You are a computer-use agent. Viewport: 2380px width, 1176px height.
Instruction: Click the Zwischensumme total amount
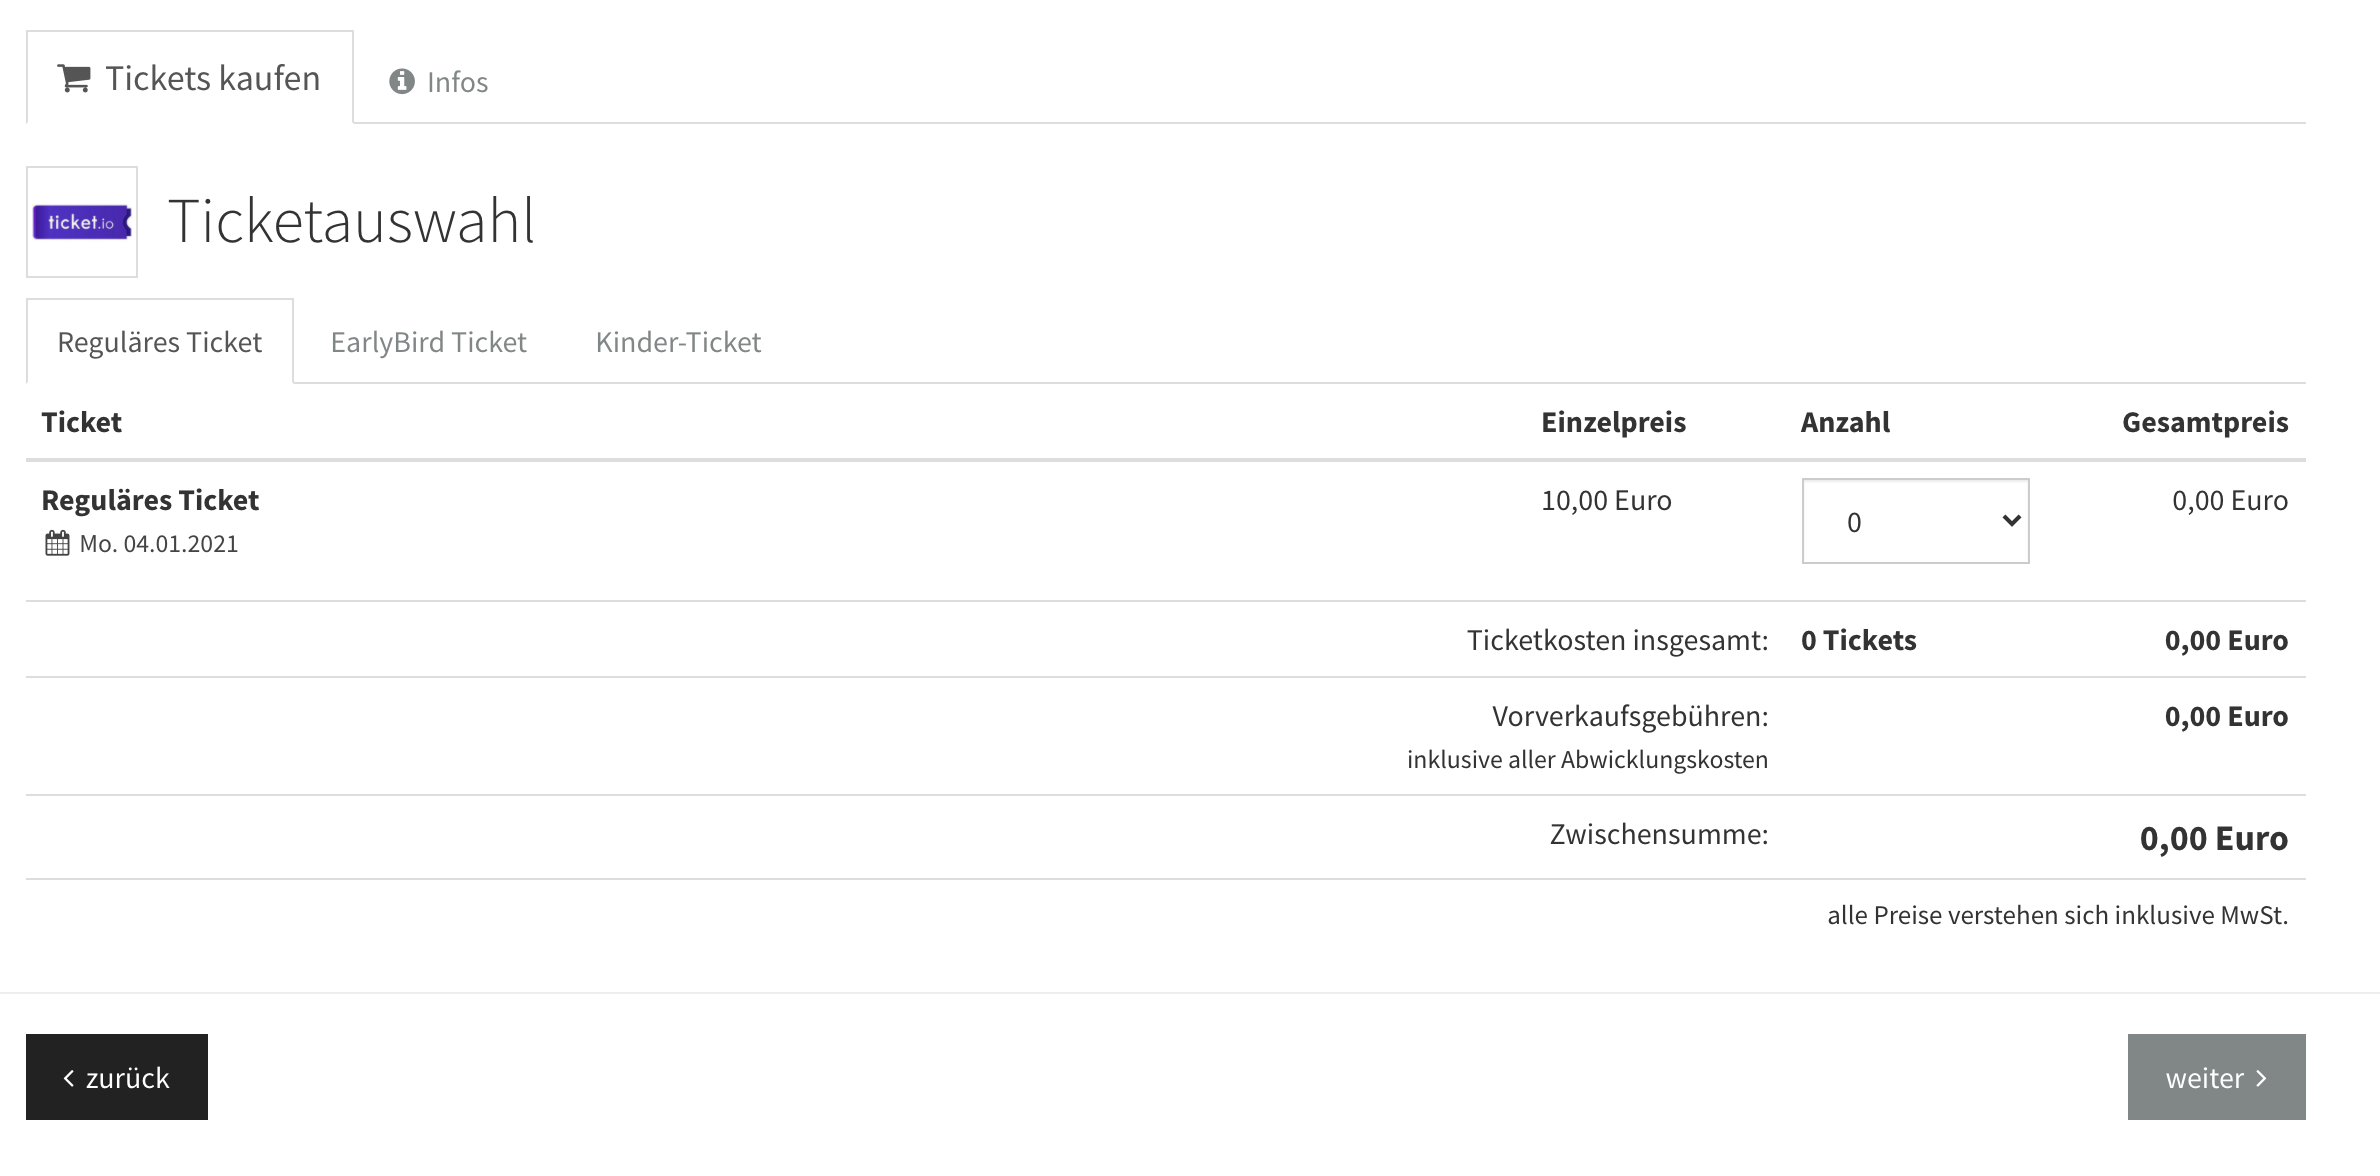coord(2213,838)
